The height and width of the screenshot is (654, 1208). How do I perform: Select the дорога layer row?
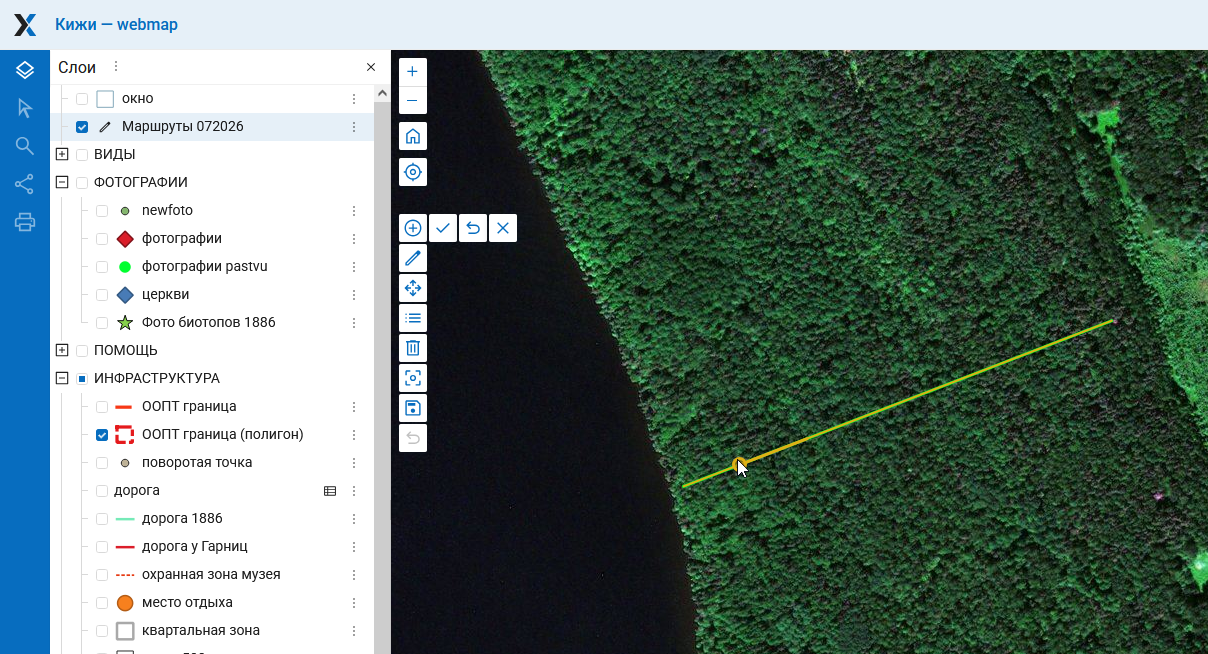(x=212, y=491)
